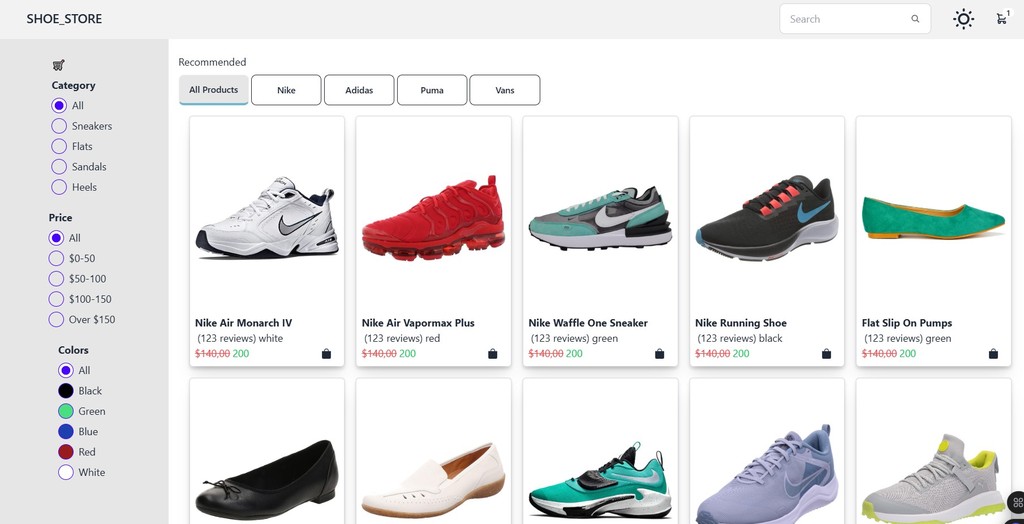Select the Sandals category
The image size is (1024, 524).
(x=59, y=167)
